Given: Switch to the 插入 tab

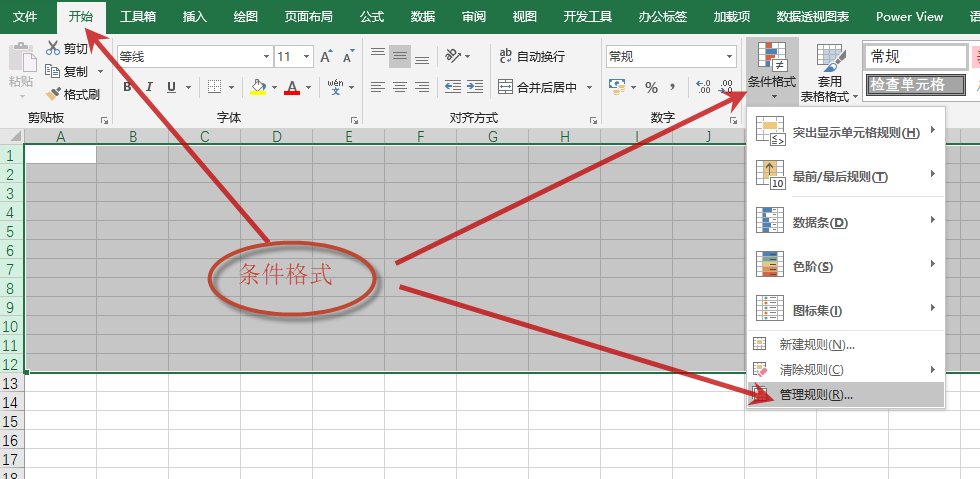Looking at the screenshot, I should point(194,16).
